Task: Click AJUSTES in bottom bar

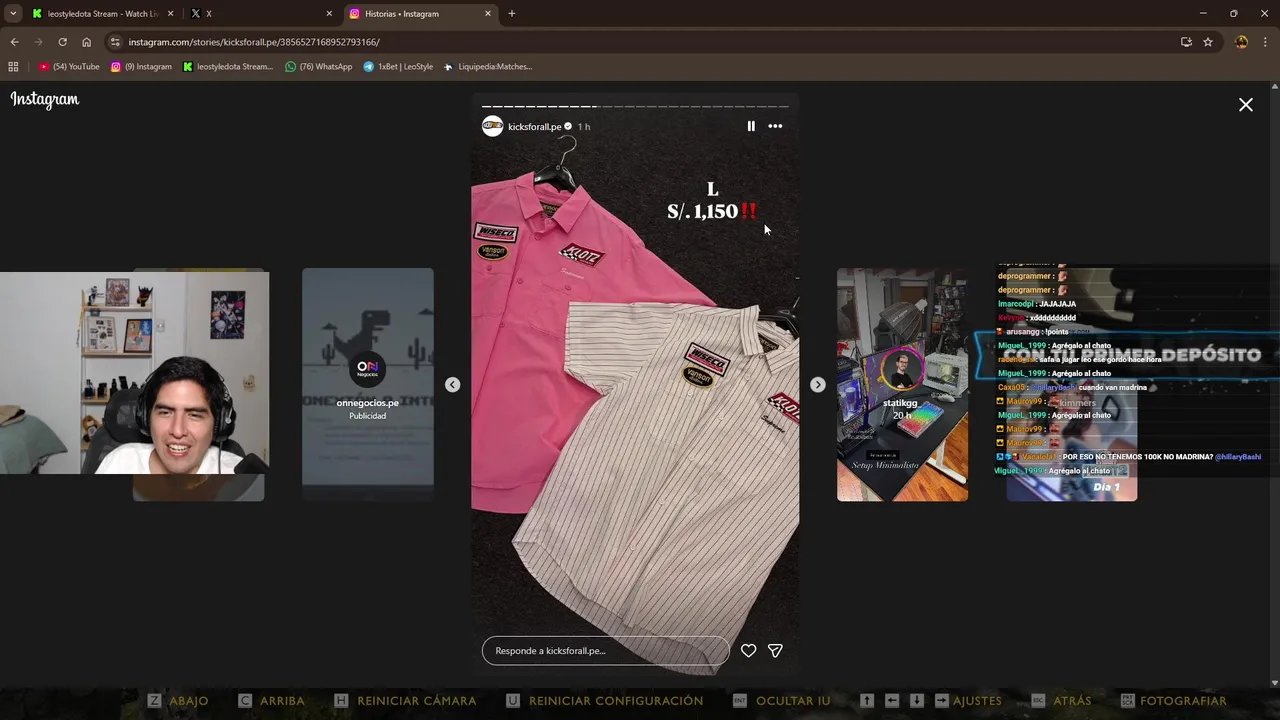Action: pyautogui.click(x=931, y=701)
